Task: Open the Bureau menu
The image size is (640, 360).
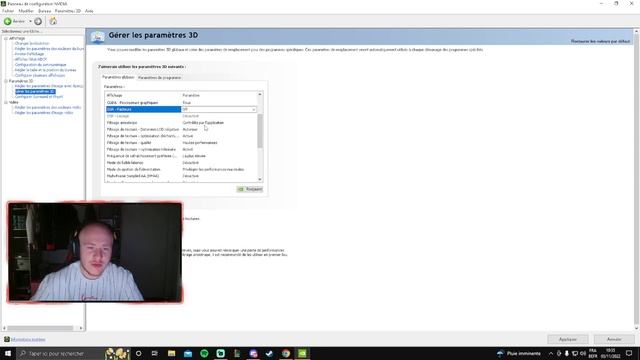Action: pyautogui.click(x=44, y=11)
